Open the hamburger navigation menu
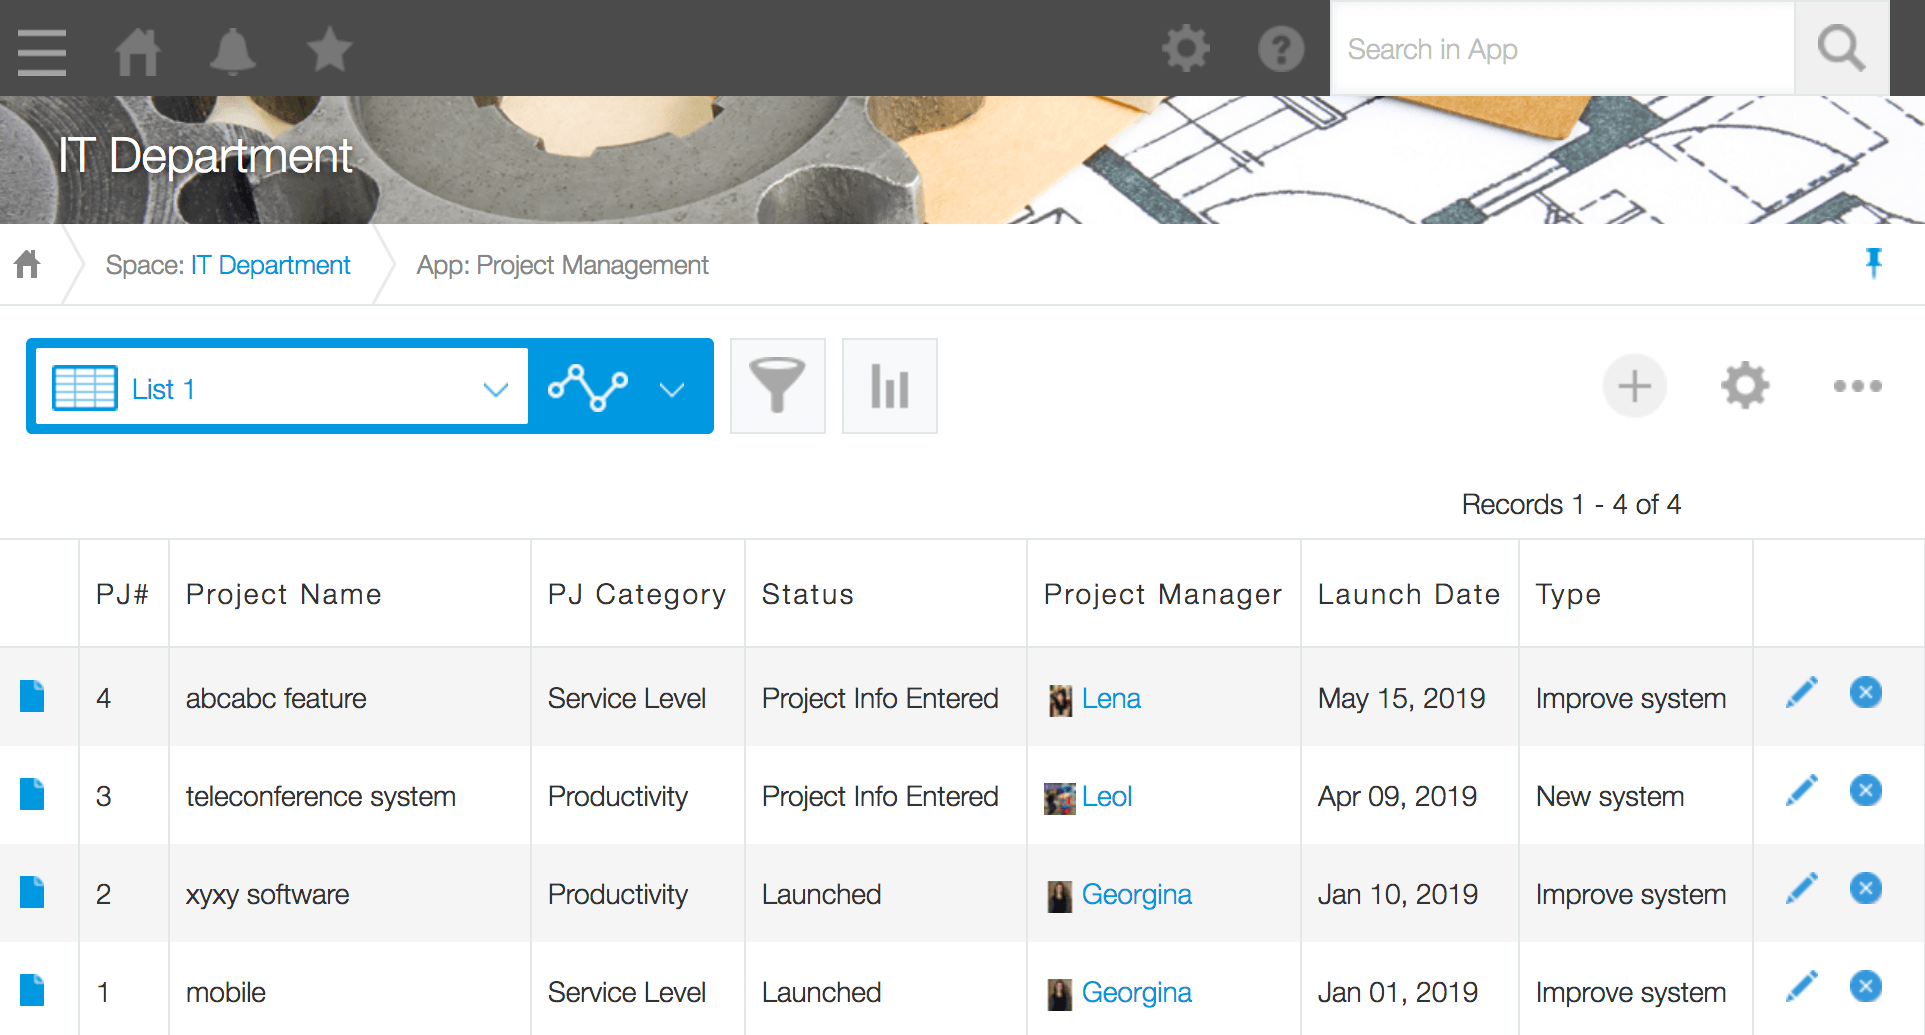The height and width of the screenshot is (1035, 1925). point(42,50)
